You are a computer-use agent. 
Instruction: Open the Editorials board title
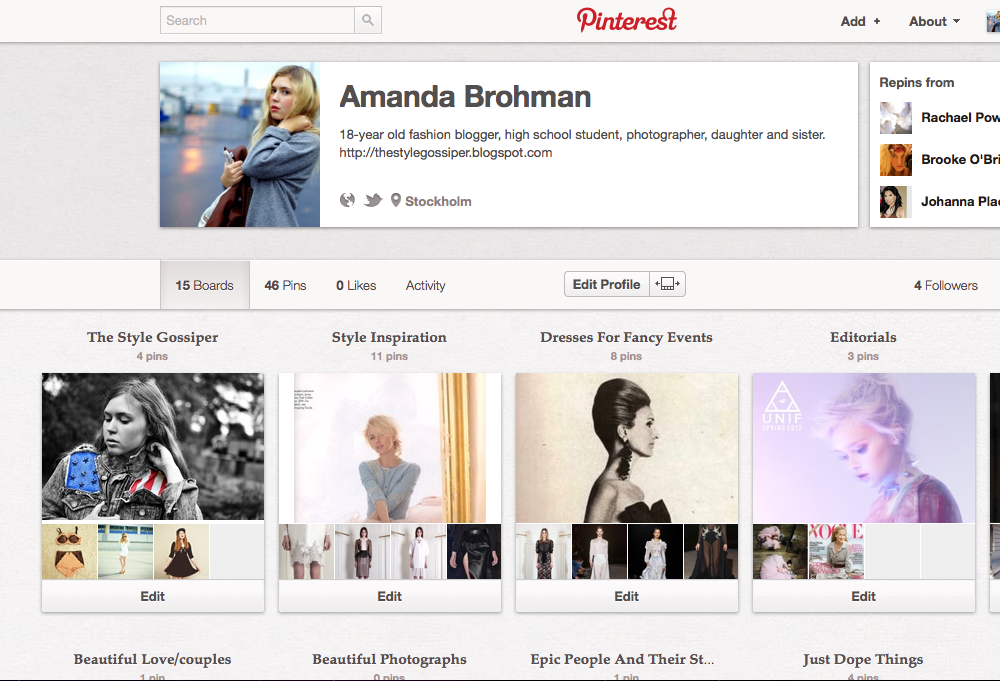pos(863,337)
